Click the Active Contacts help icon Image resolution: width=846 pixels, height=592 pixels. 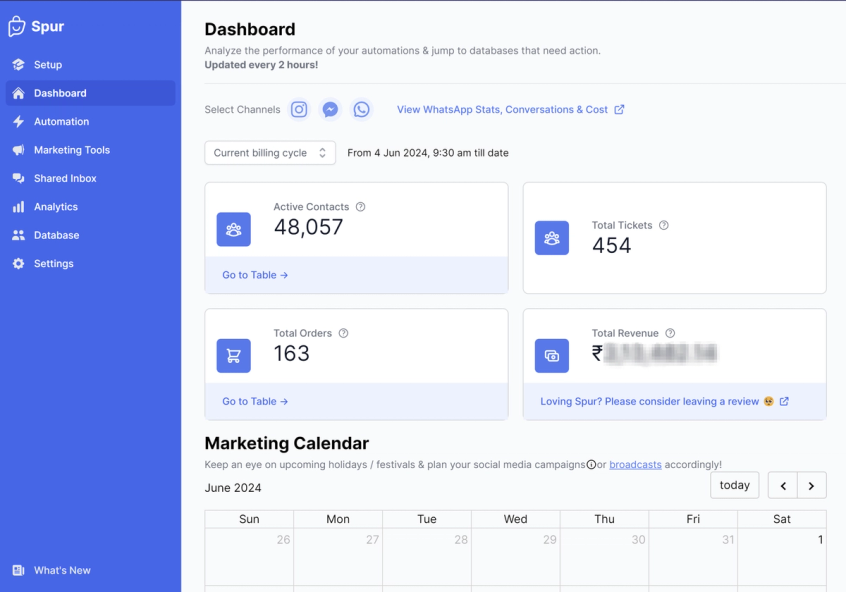(x=360, y=207)
